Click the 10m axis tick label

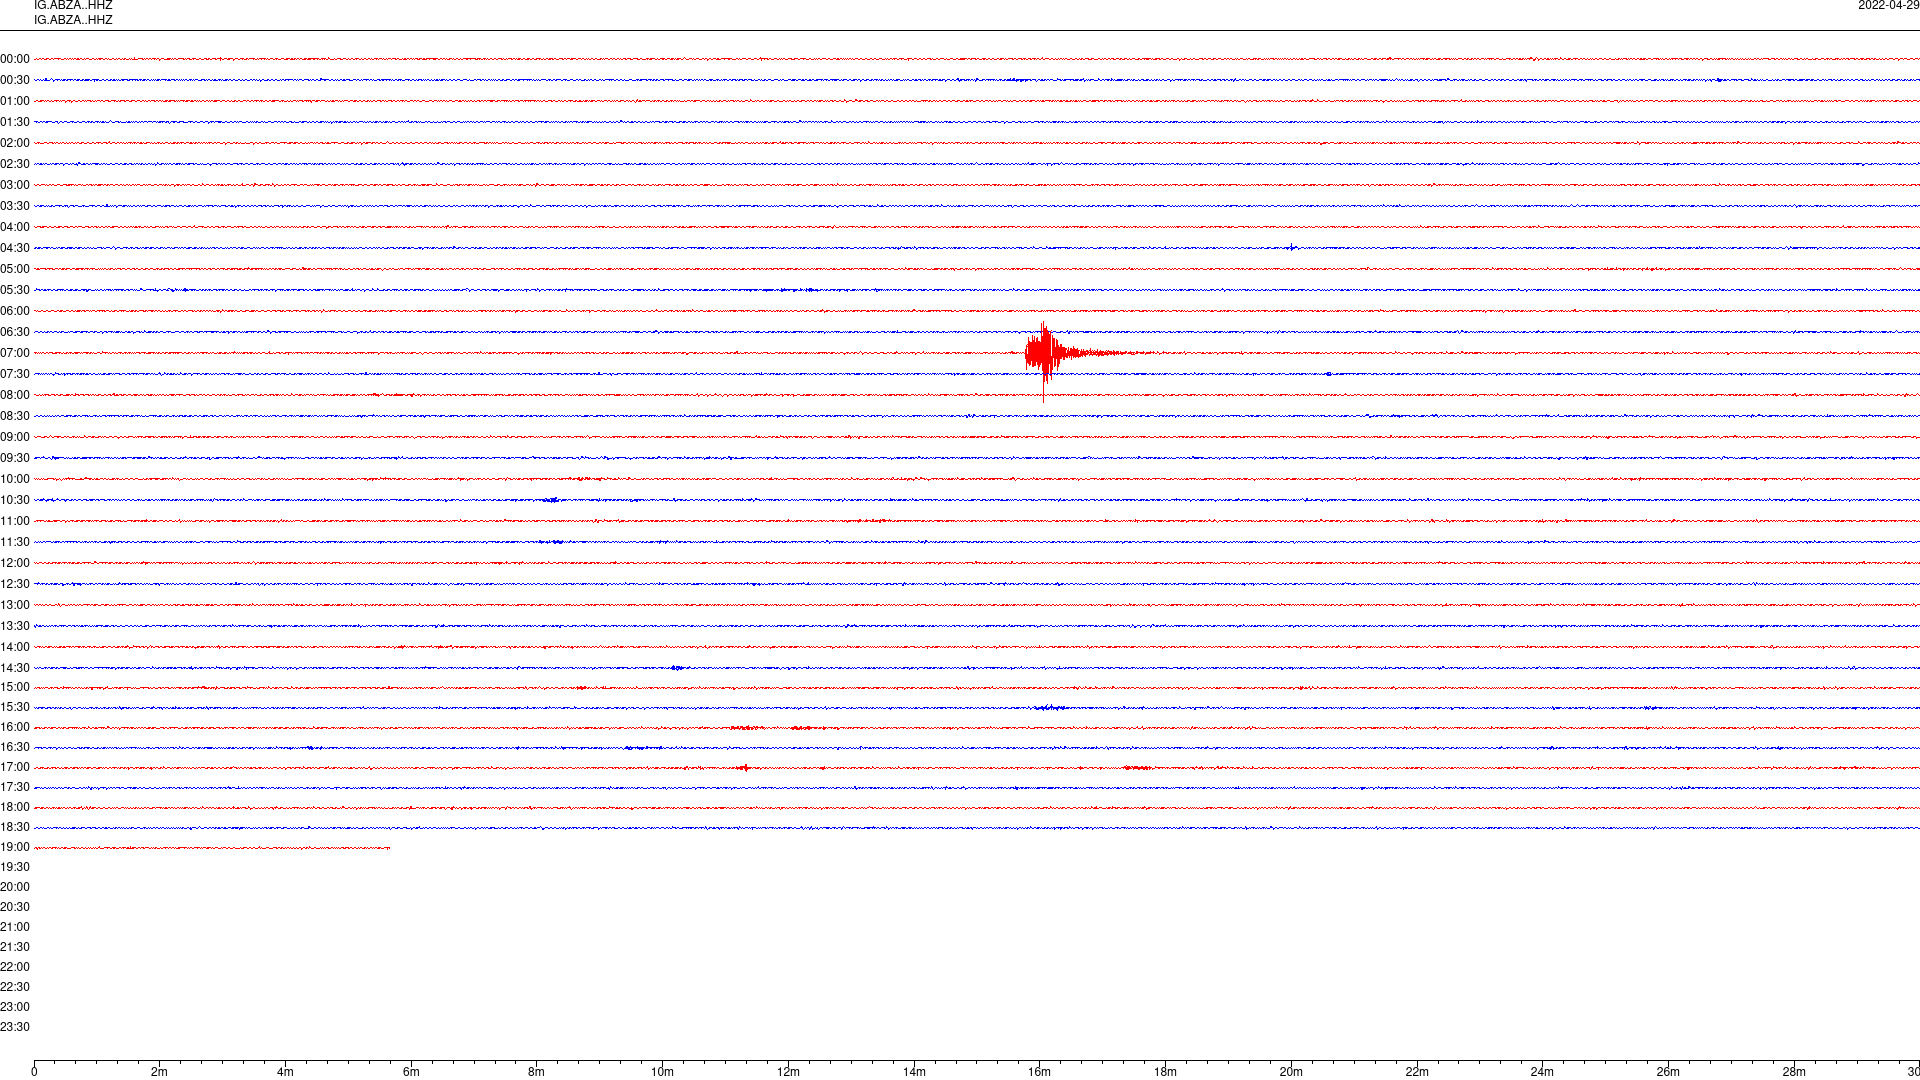click(x=662, y=1072)
